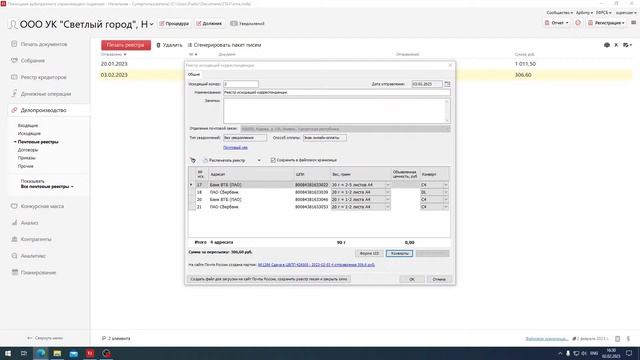This screenshot has width=640, height=360.
Task: Open weight dropdown for row 20 Банк ВТБ
Action: pyautogui.click(x=387, y=200)
